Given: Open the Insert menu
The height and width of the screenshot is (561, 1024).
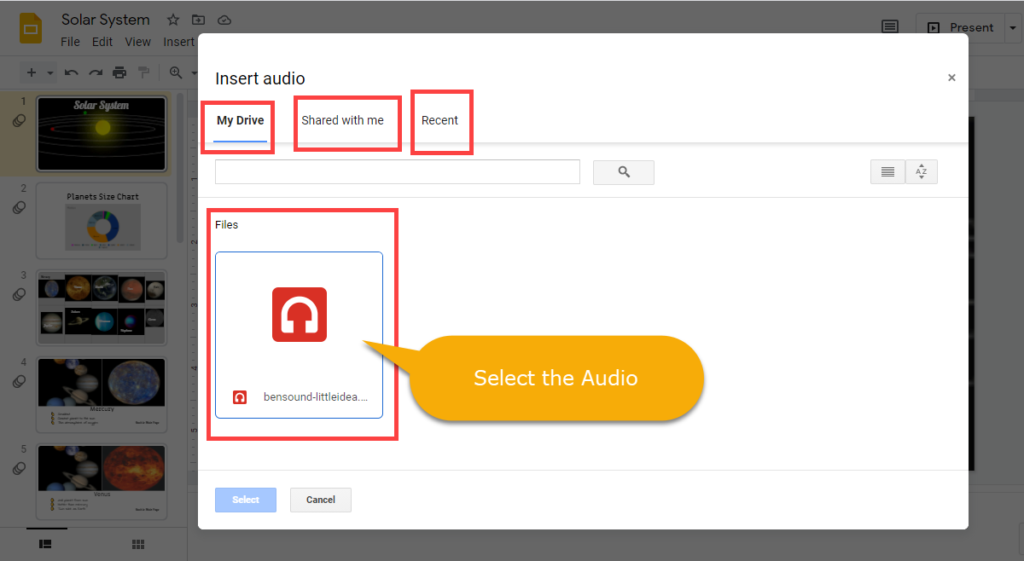Looking at the screenshot, I should click(179, 42).
